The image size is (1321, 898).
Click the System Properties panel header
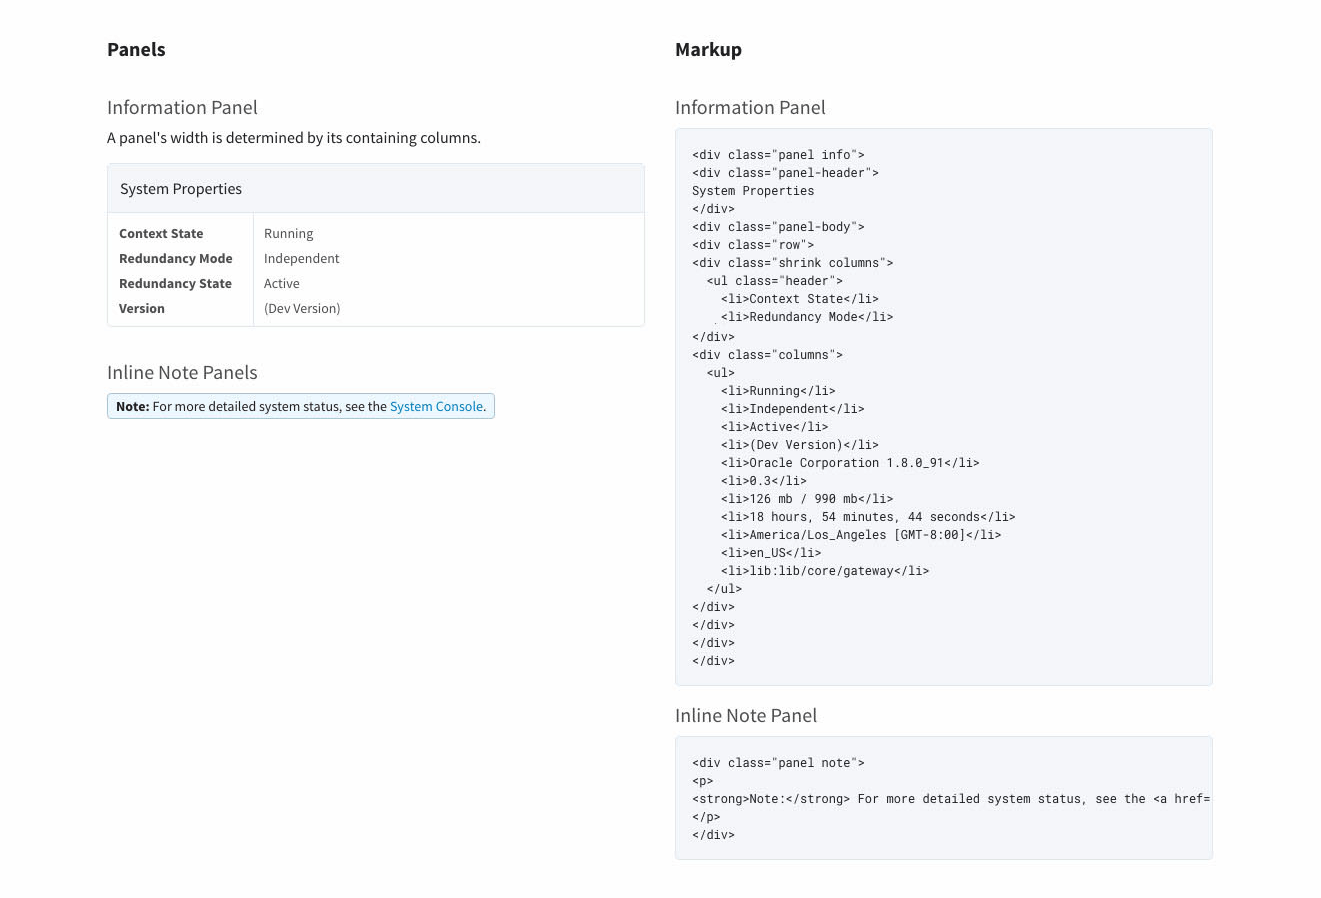tap(181, 189)
